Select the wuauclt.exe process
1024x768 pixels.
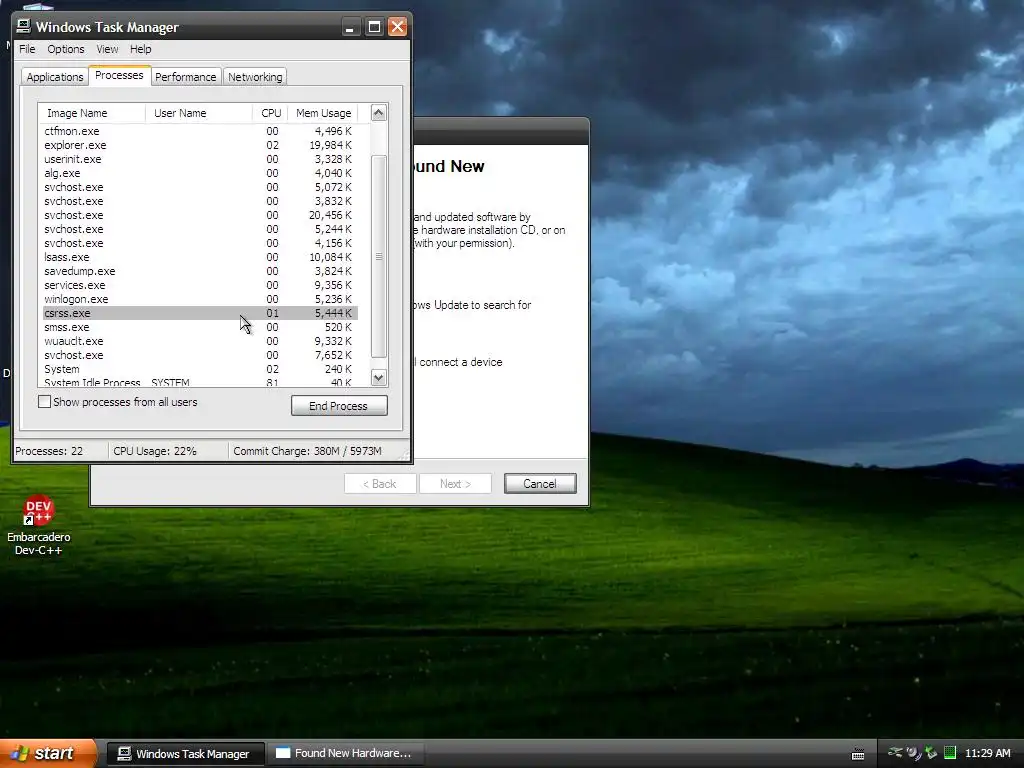pyautogui.click(x=200, y=341)
